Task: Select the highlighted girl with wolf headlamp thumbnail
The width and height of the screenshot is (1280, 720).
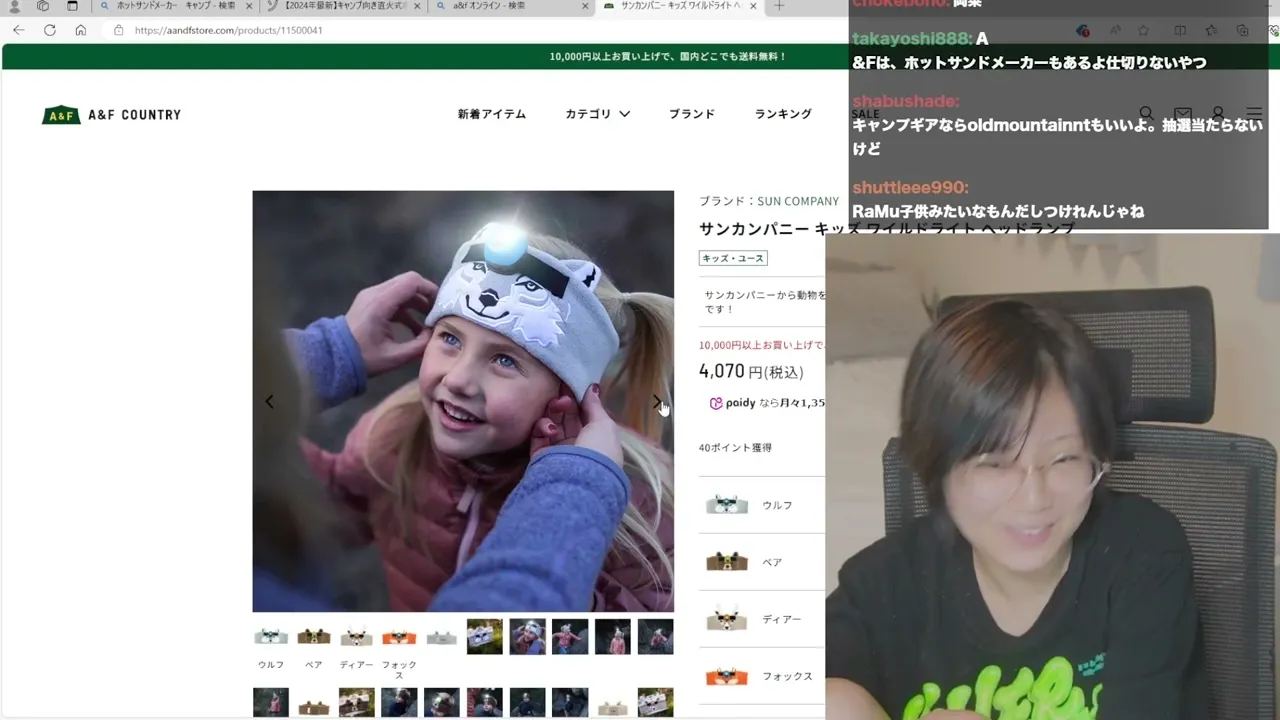Action: pyautogui.click(x=527, y=637)
